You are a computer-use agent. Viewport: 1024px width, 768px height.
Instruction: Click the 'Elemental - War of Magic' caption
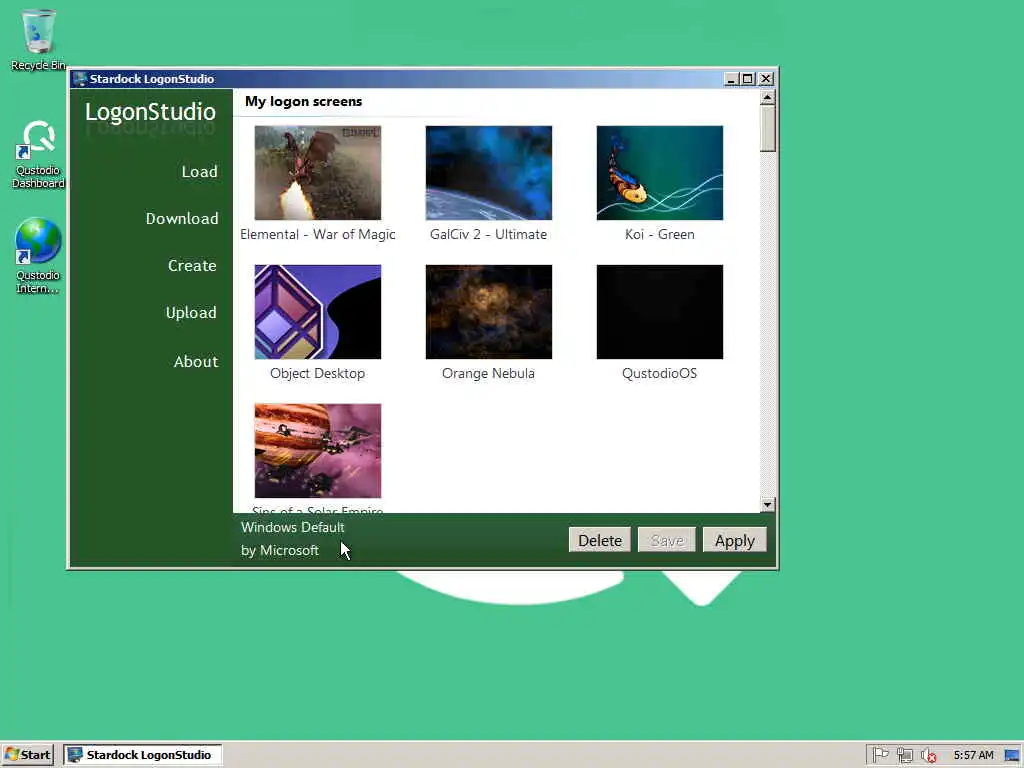pos(317,234)
